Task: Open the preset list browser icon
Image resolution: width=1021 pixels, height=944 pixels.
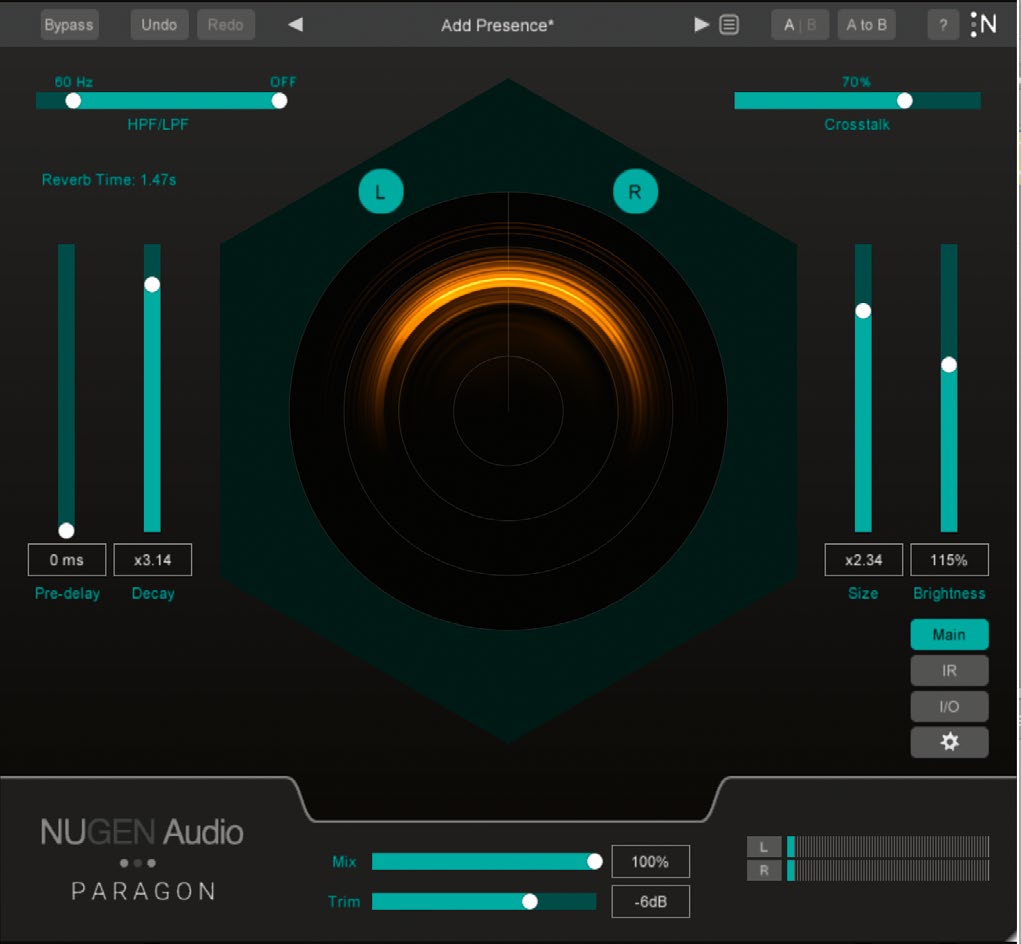Action: pyautogui.click(x=729, y=25)
